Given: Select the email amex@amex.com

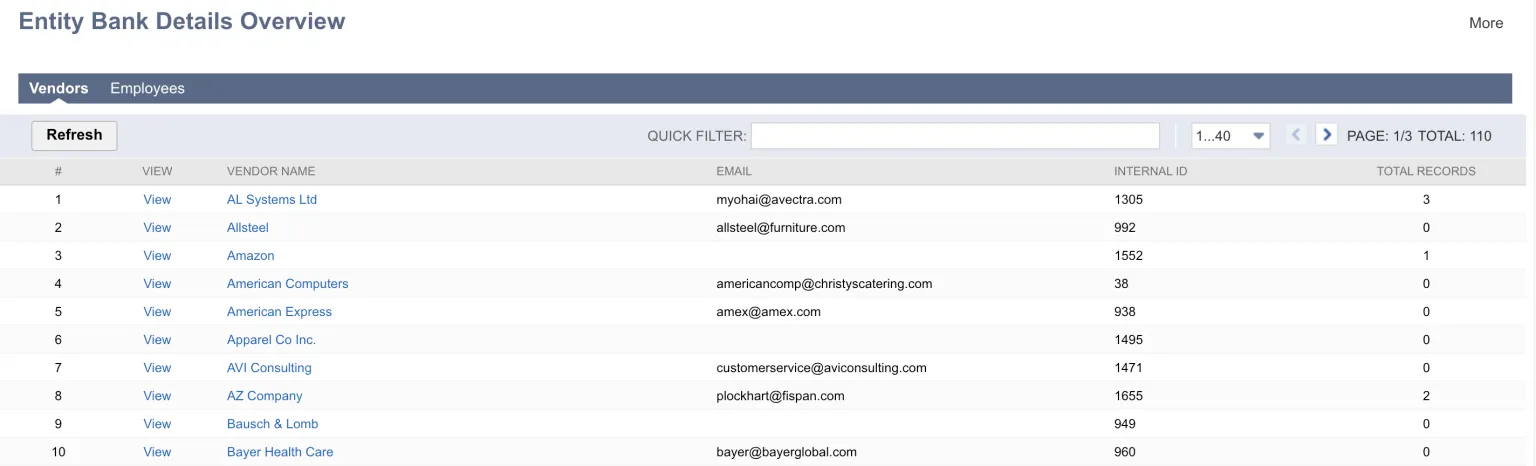Looking at the screenshot, I should point(768,312).
